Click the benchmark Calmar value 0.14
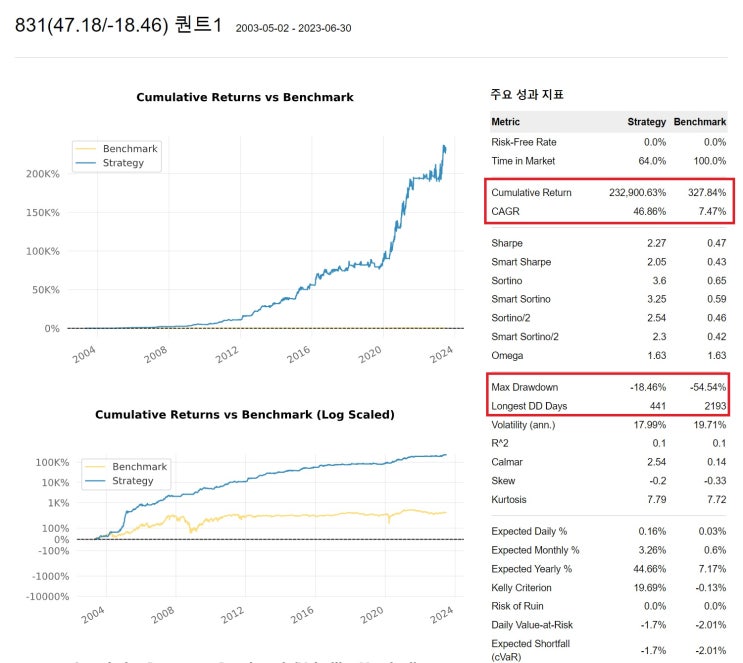The width and height of the screenshot is (743, 663). 716,462
